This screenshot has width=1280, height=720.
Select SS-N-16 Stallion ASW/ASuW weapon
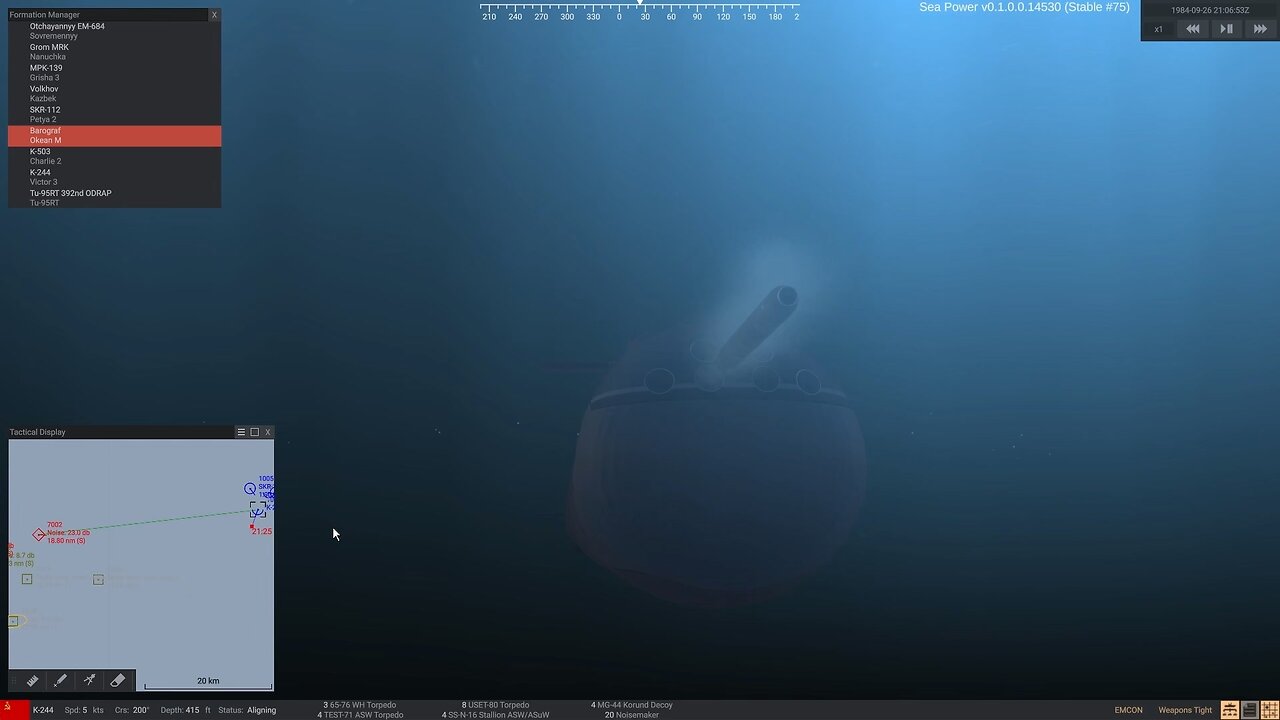(495, 715)
